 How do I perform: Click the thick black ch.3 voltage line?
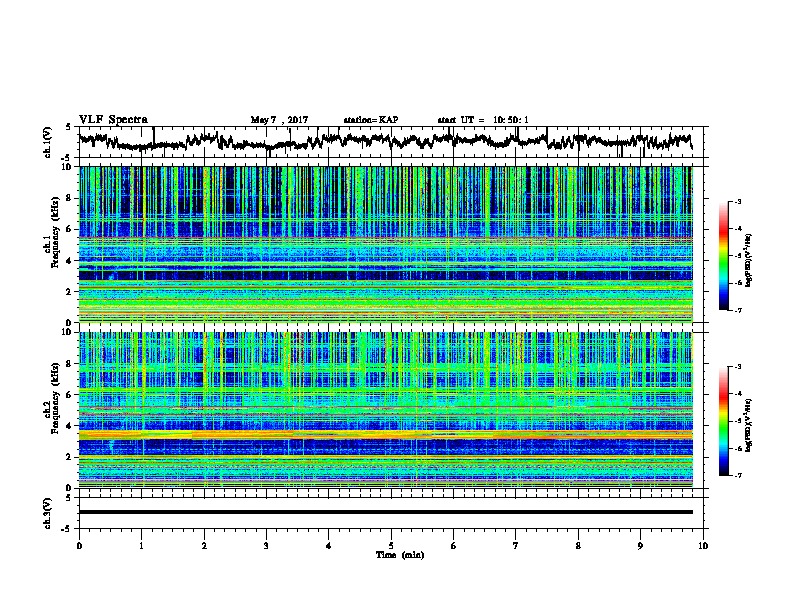pyautogui.click(x=385, y=512)
